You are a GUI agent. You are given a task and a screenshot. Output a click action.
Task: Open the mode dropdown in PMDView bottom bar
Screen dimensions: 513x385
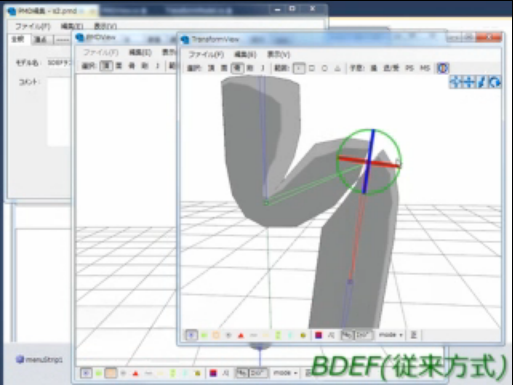[x=285, y=373]
